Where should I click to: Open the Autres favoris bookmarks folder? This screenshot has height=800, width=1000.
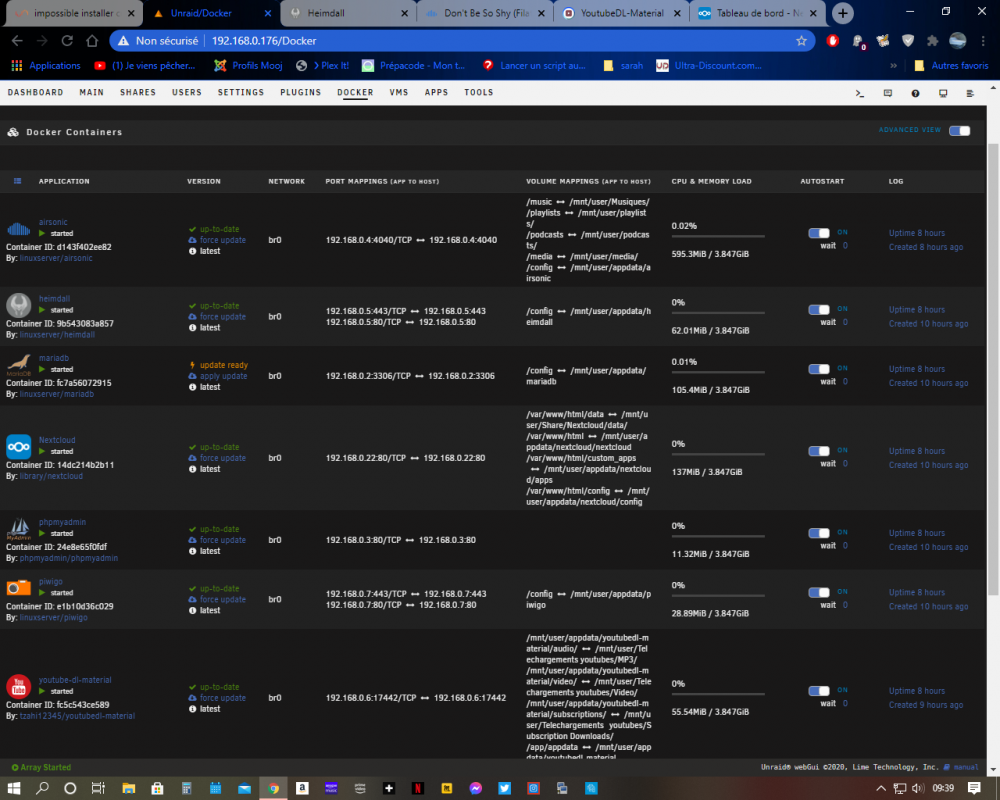(x=951, y=66)
